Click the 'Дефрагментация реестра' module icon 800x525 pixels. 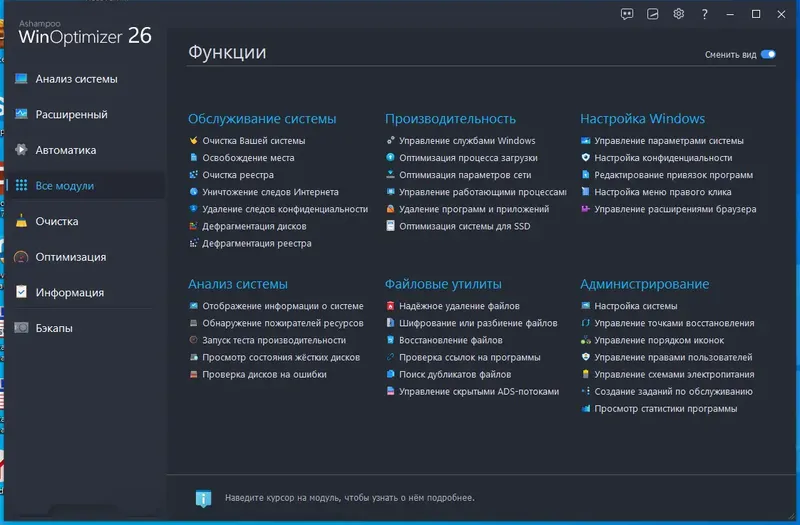(193, 243)
